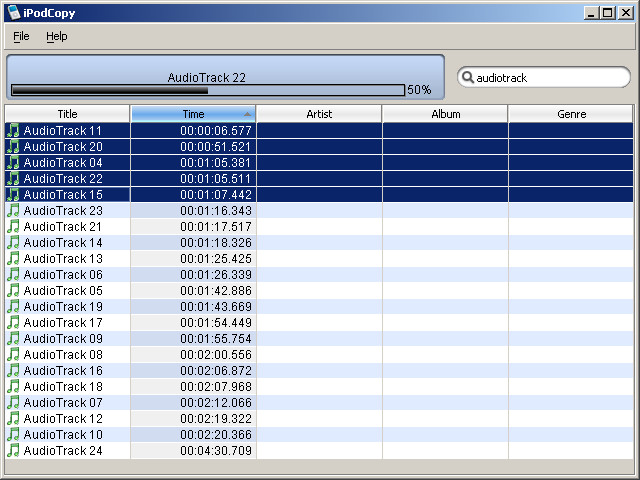Select the AudioTrack 12 title

click(x=63, y=418)
